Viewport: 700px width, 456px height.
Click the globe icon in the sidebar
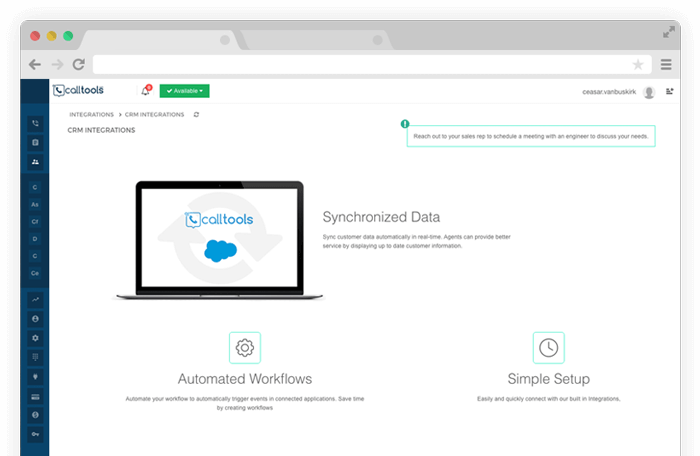coord(35,415)
